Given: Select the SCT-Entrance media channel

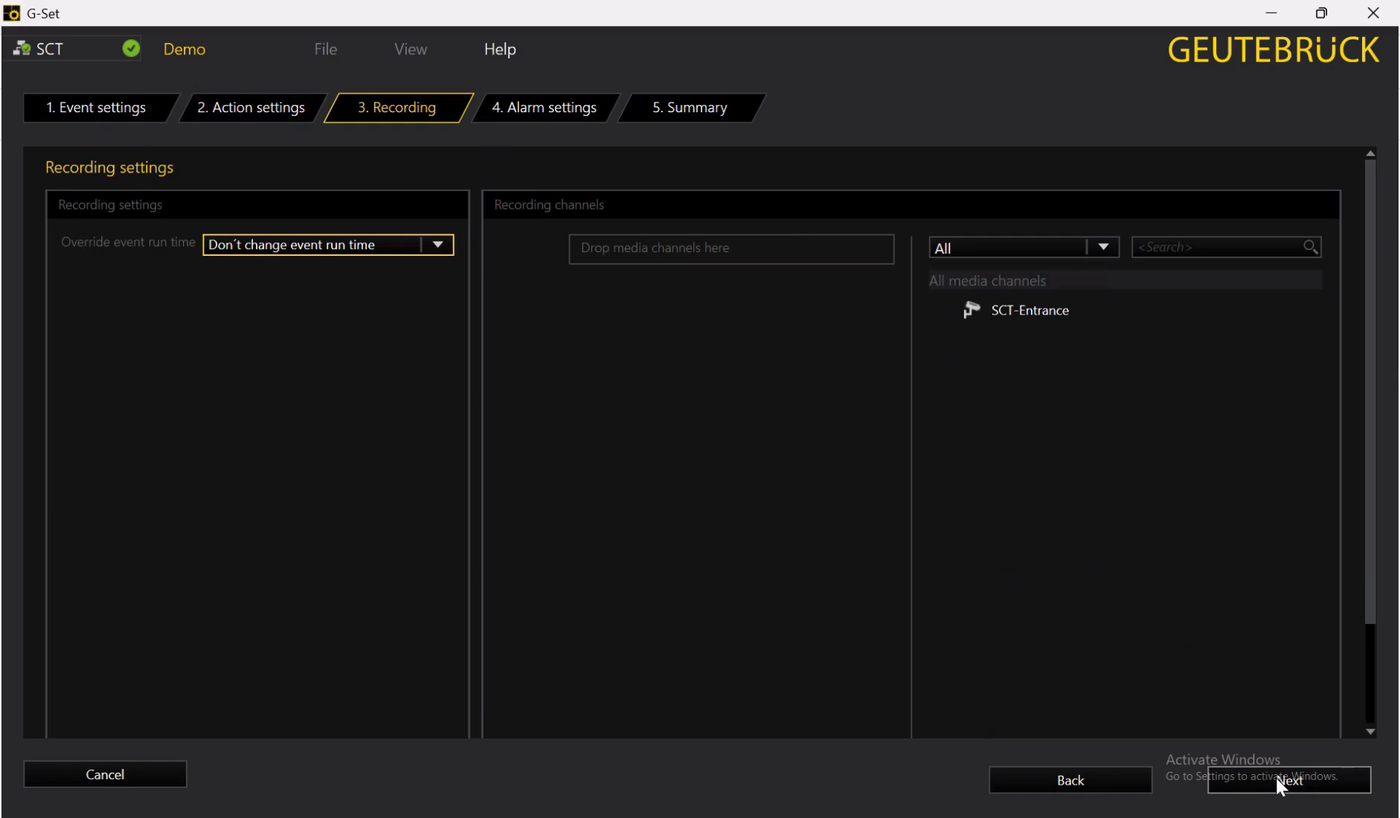Looking at the screenshot, I should [x=1029, y=310].
